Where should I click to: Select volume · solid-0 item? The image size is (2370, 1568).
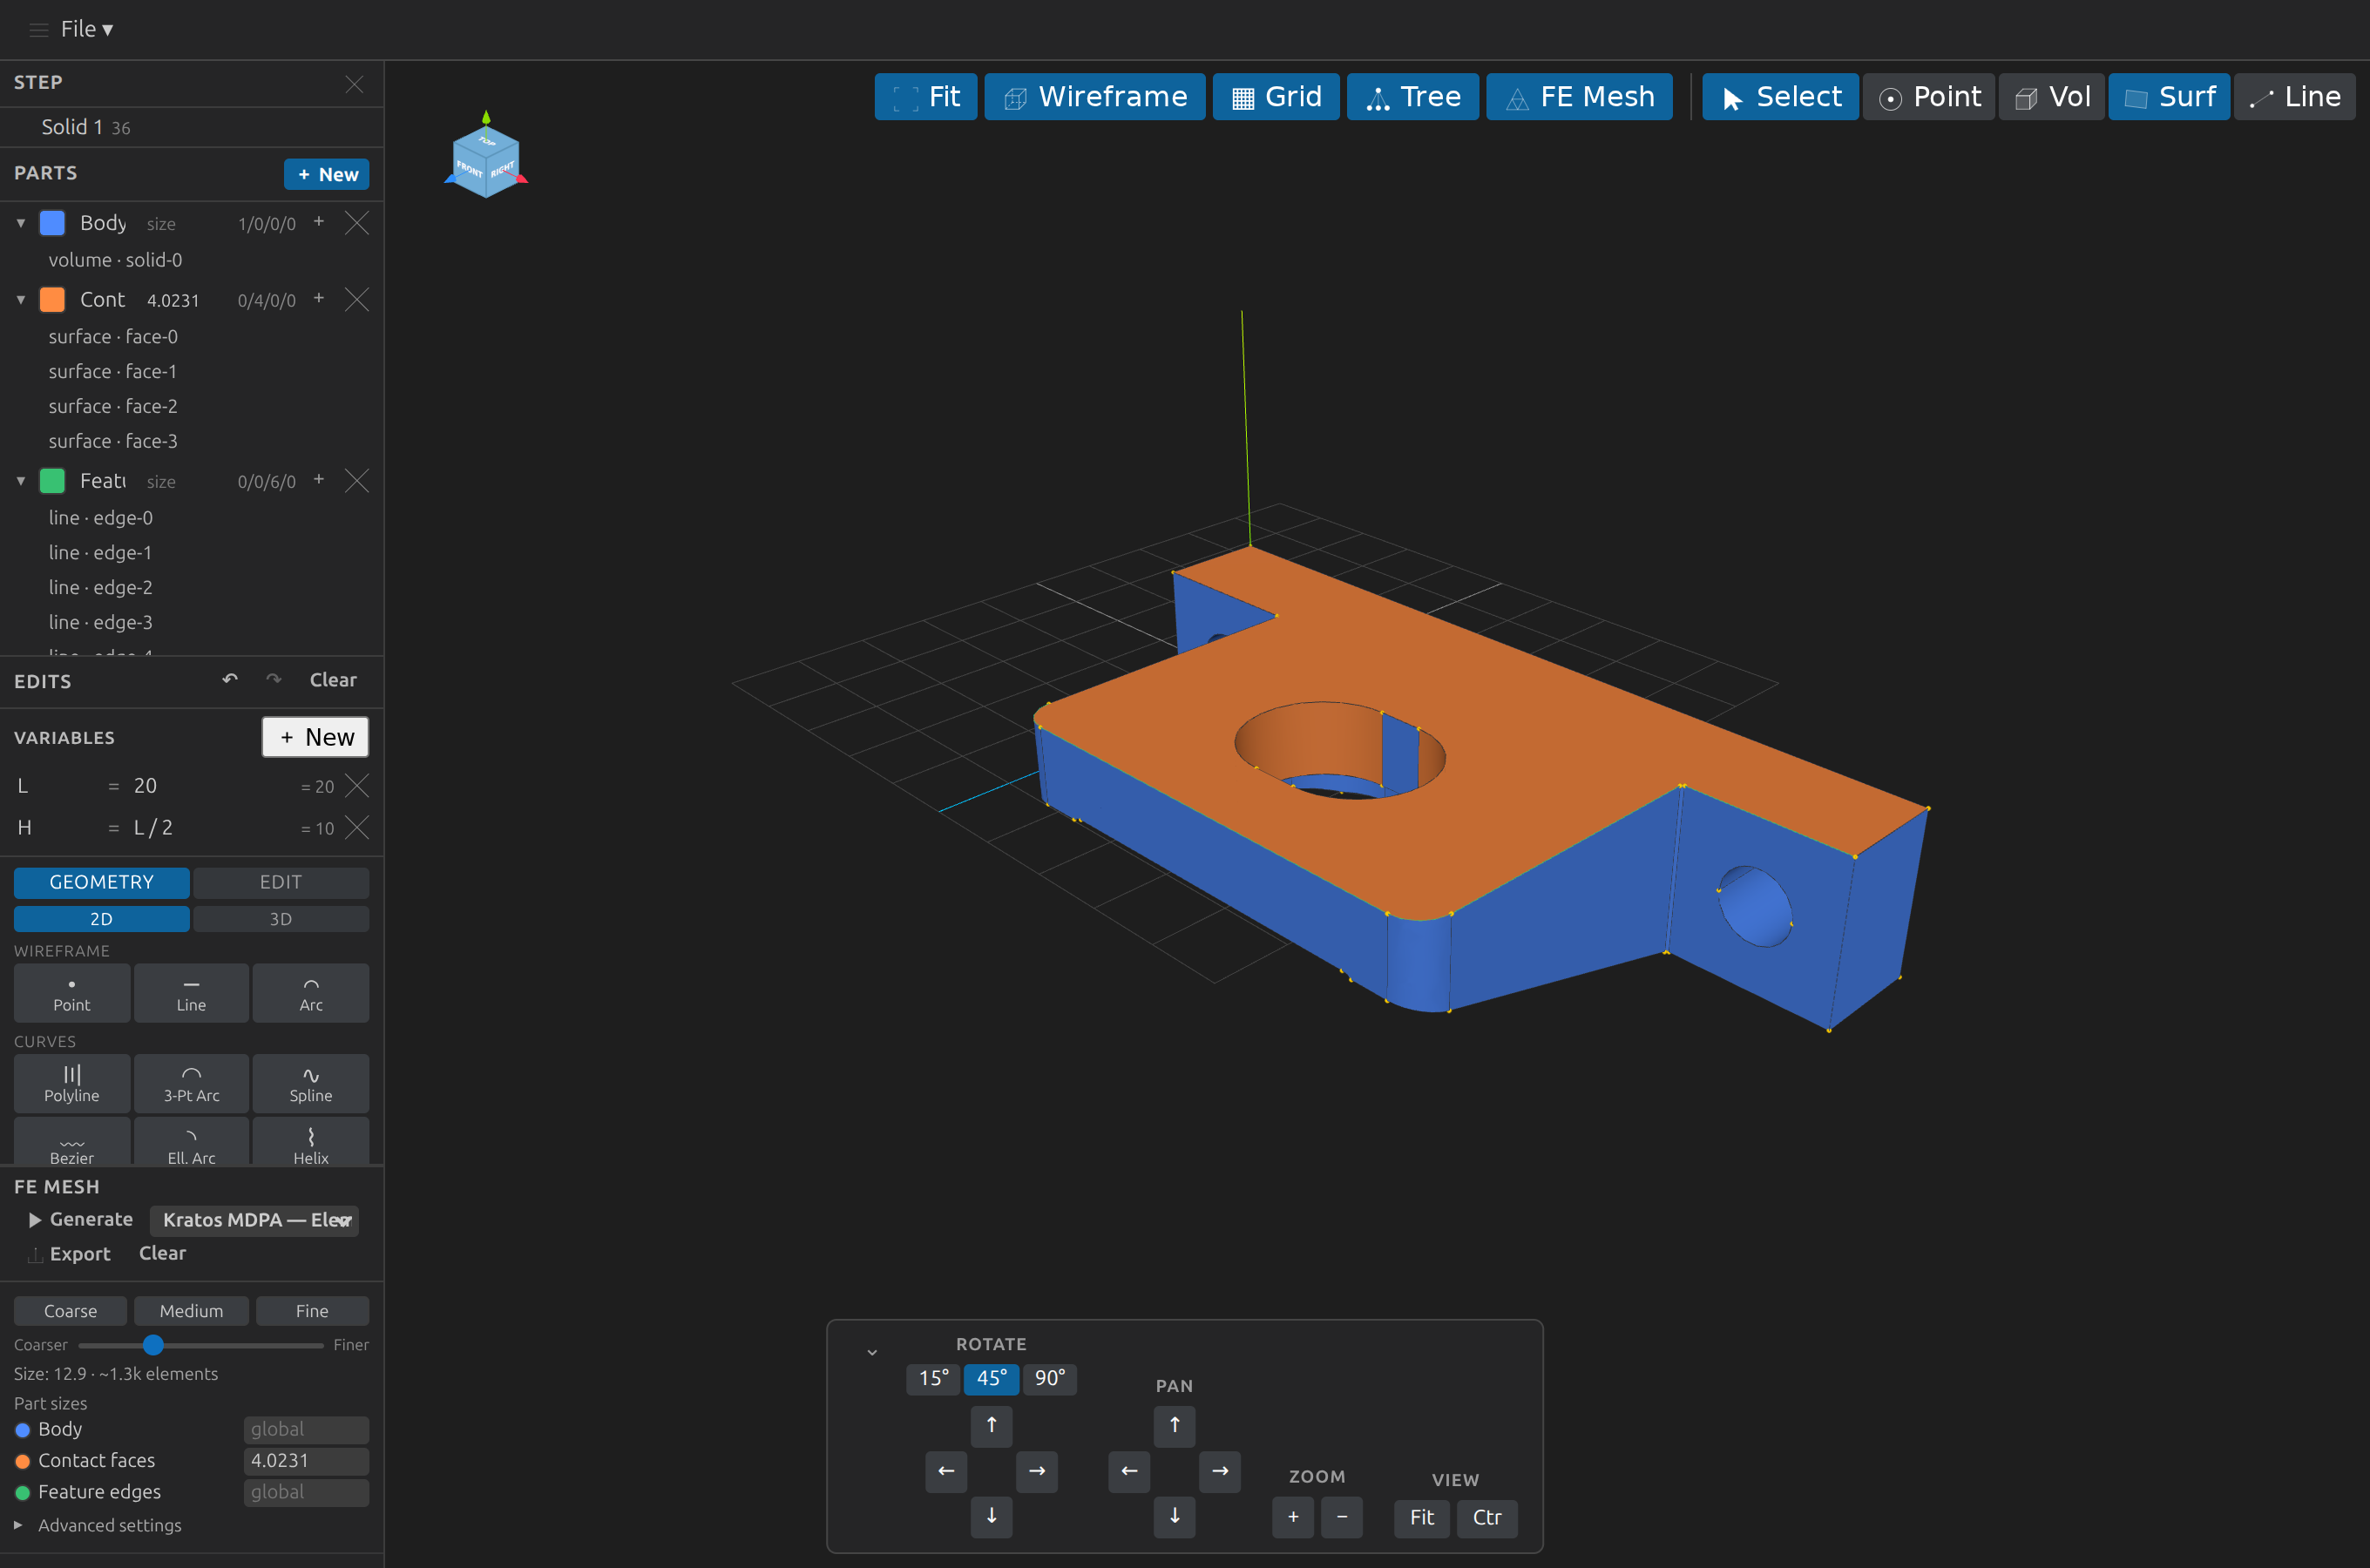pyautogui.click(x=115, y=260)
